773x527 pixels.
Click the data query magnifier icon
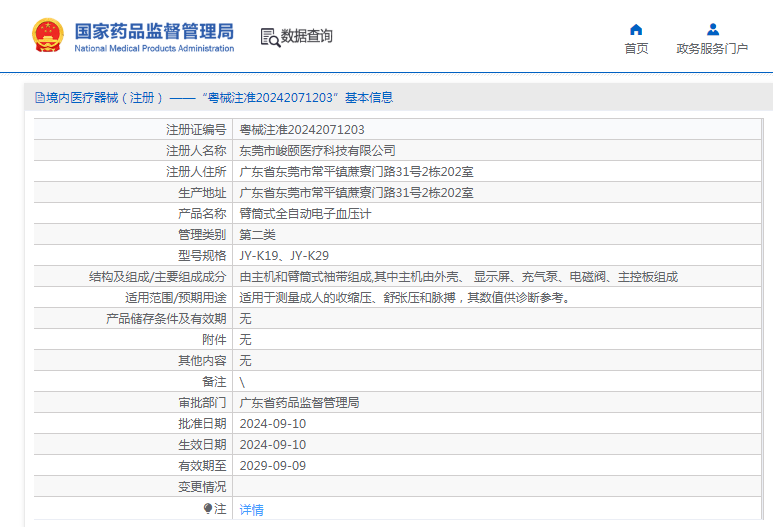[x=270, y=37]
